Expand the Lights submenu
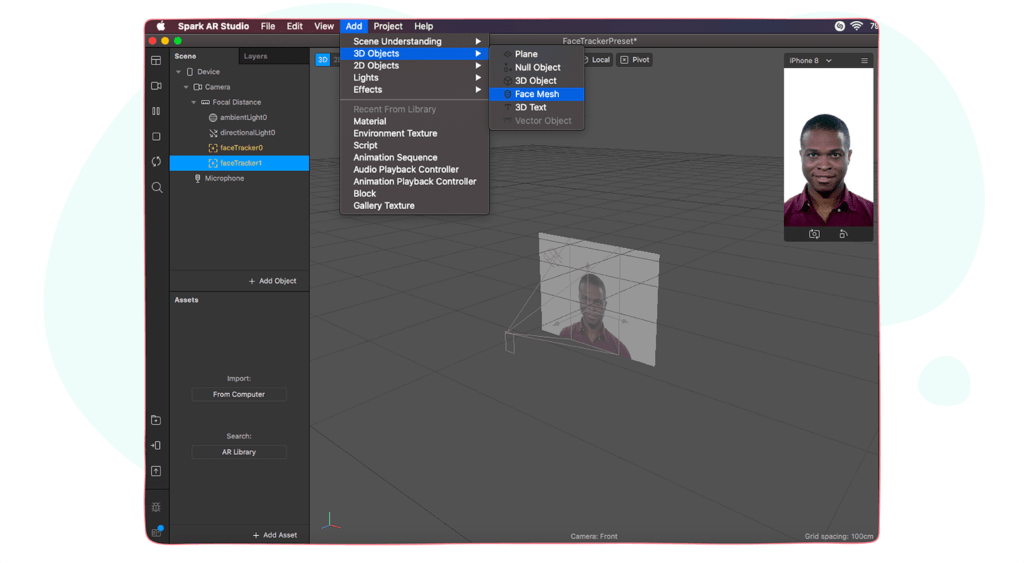Viewport: 1024px width, 563px height. pyautogui.click(x=415, y=78)
